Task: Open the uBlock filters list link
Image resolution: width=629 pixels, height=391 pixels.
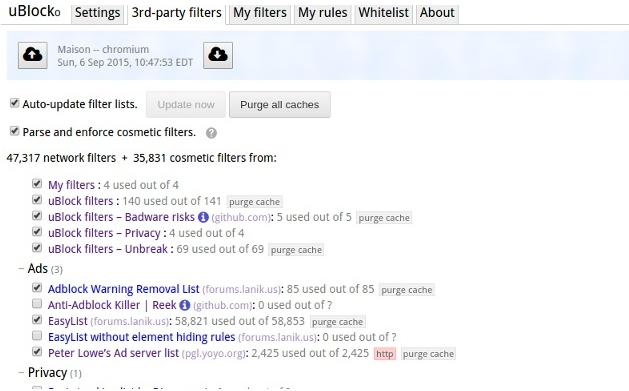Action: pos(81,201)
